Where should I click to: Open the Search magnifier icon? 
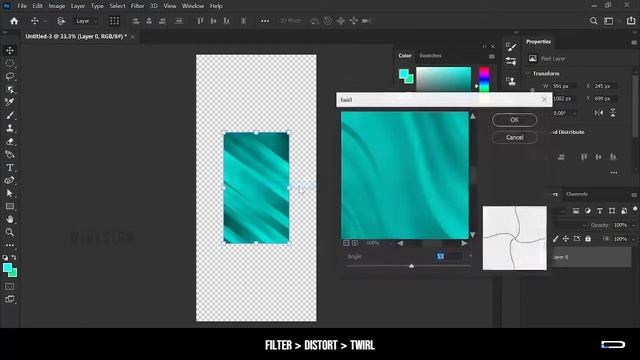point(593,21)
